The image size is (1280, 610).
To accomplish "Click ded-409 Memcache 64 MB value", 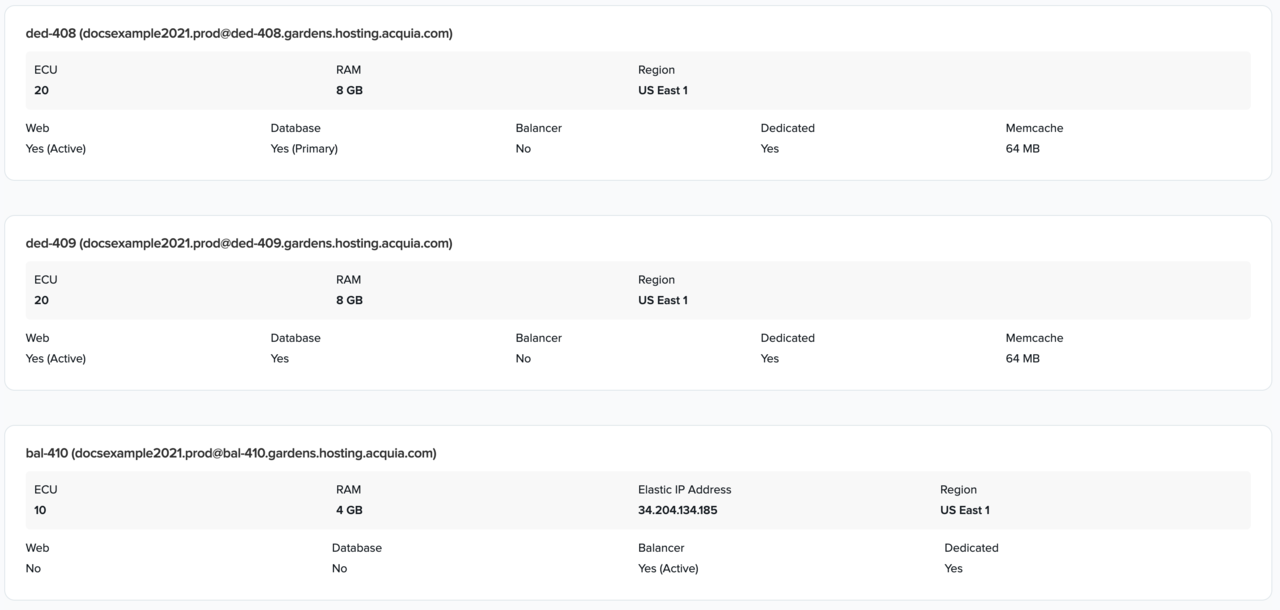I will tap(1022, 359).
